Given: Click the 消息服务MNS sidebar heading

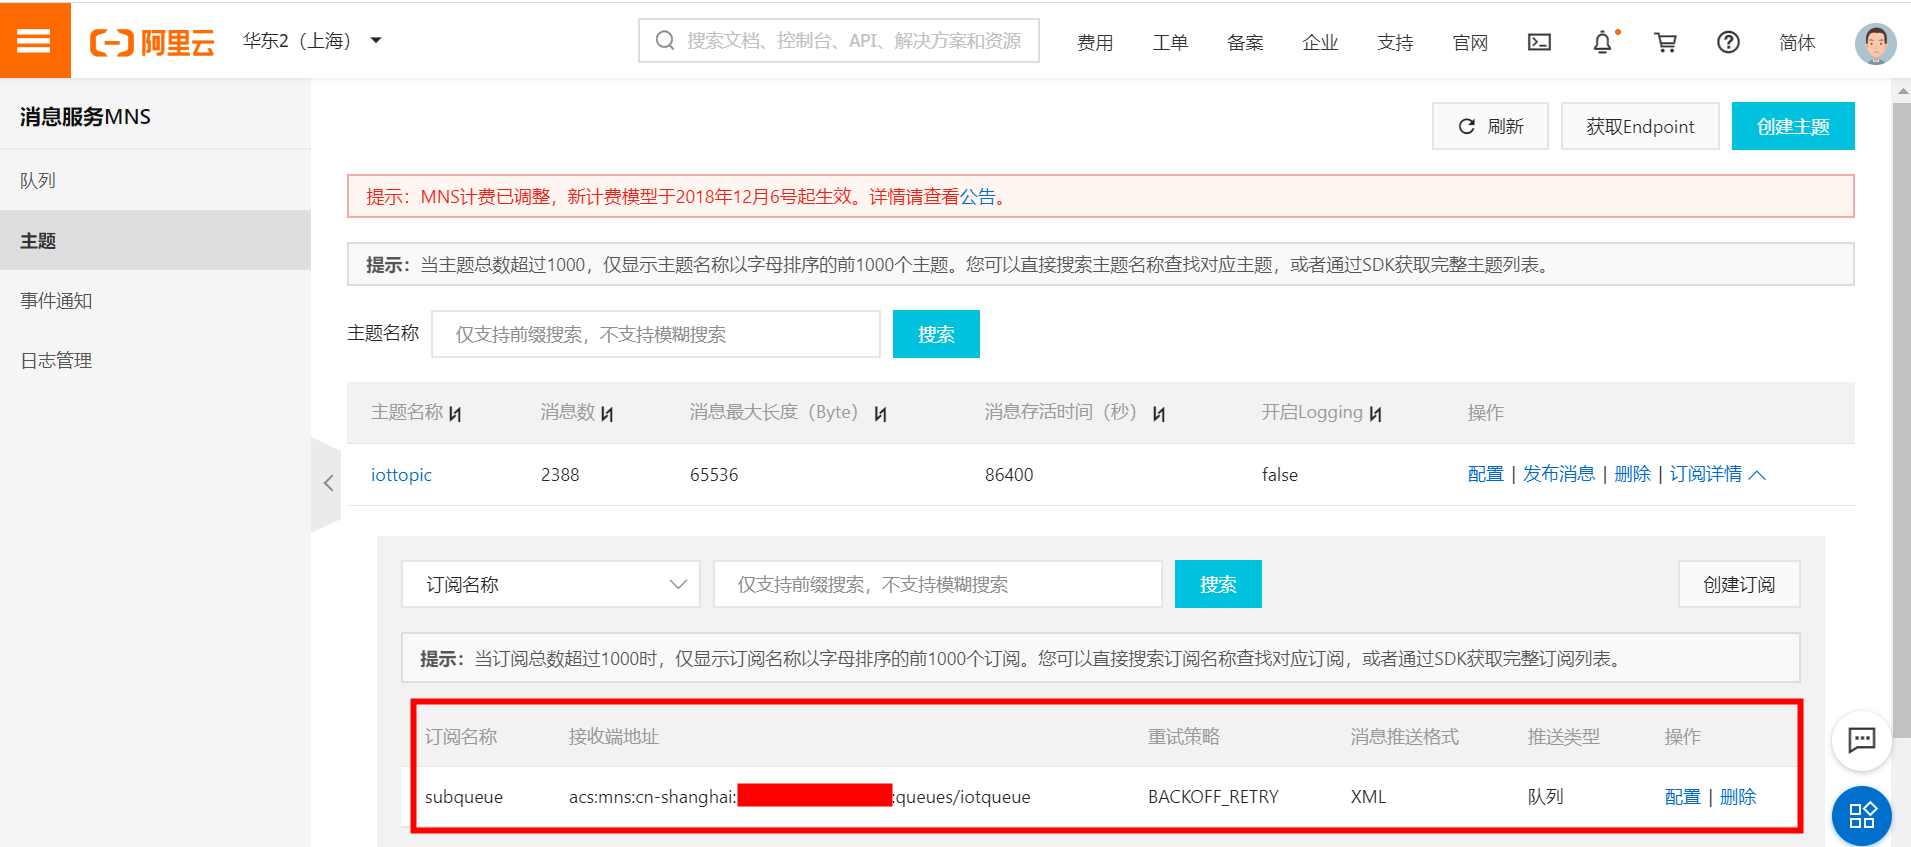Looking at the screenshot, I should (85, 117).
